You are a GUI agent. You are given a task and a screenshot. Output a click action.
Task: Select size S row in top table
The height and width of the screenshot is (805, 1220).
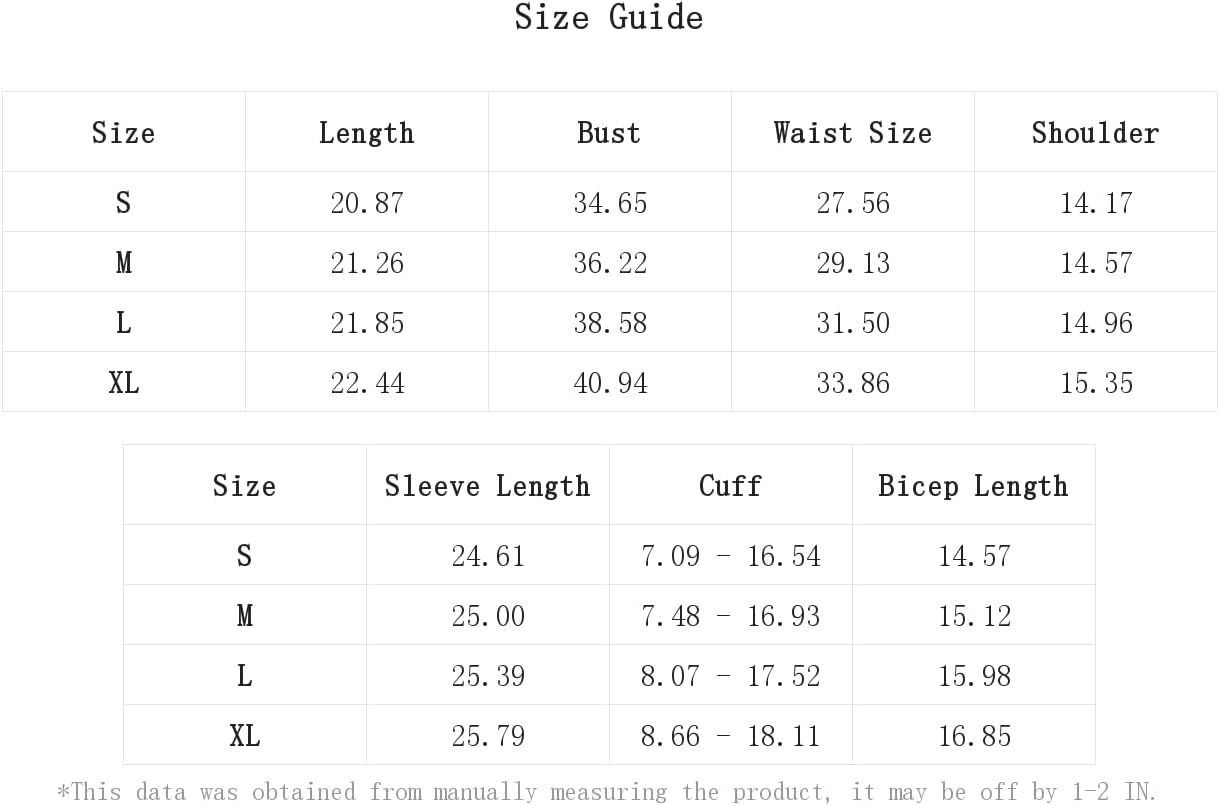[x=609, y=202]
